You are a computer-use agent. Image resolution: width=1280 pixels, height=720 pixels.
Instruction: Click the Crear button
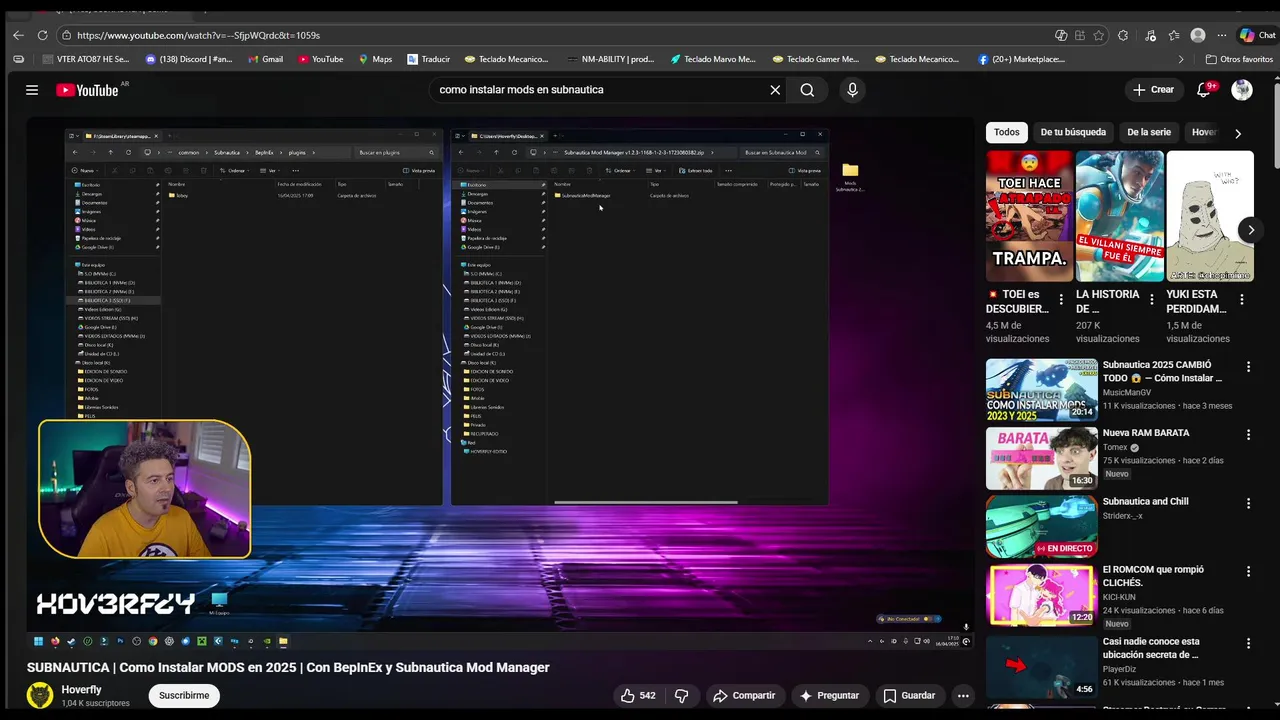tap(1153, 90)
